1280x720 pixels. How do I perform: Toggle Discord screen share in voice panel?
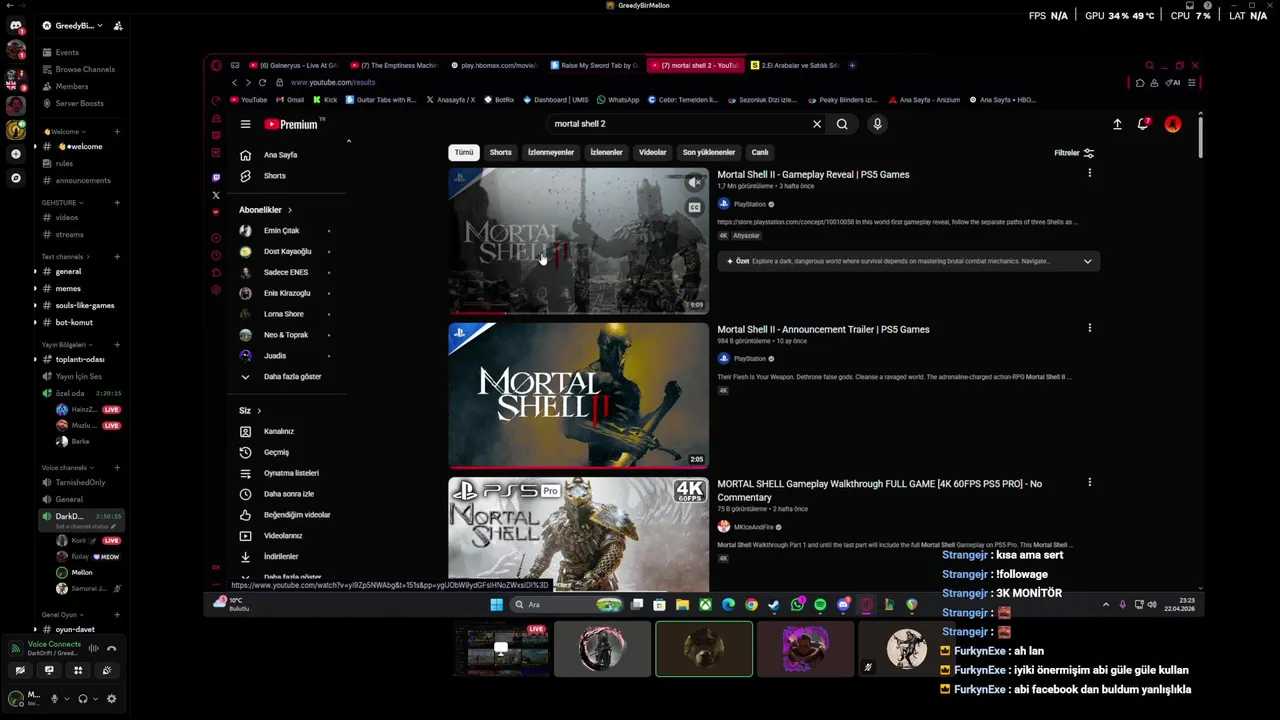tap(49, 670)
